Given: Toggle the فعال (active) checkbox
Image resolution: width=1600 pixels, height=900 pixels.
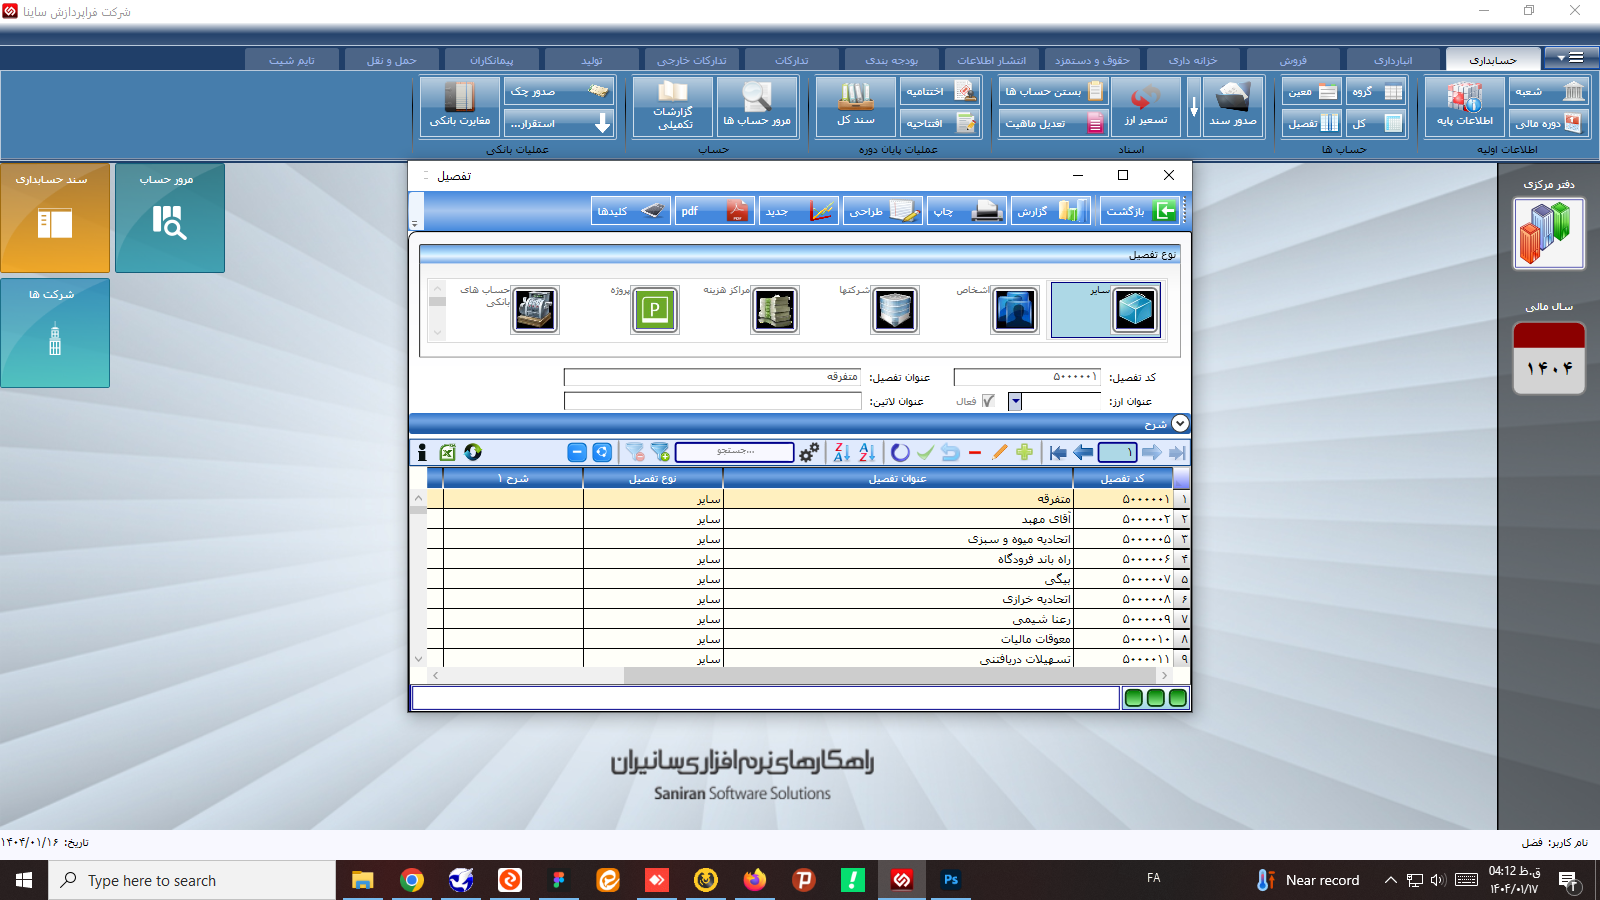Looking at the screenshot, I should [x=988, y=400].
